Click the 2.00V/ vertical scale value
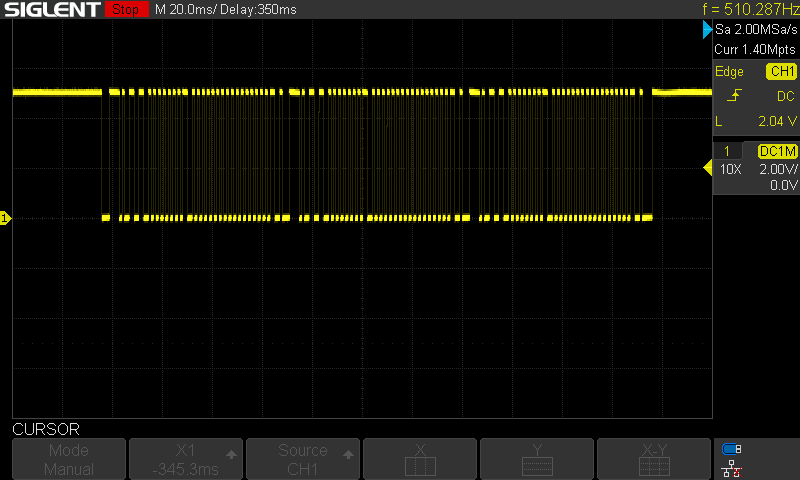800x480 pixels. (778, 169)
